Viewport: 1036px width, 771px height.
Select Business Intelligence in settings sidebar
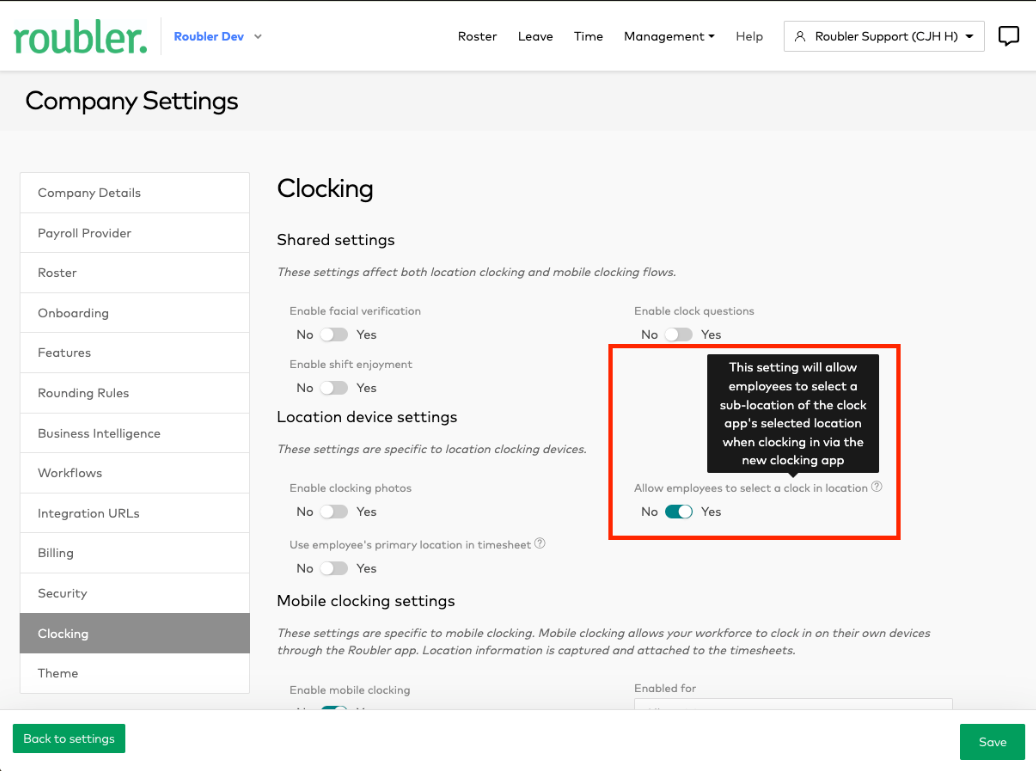click(135, 433)
